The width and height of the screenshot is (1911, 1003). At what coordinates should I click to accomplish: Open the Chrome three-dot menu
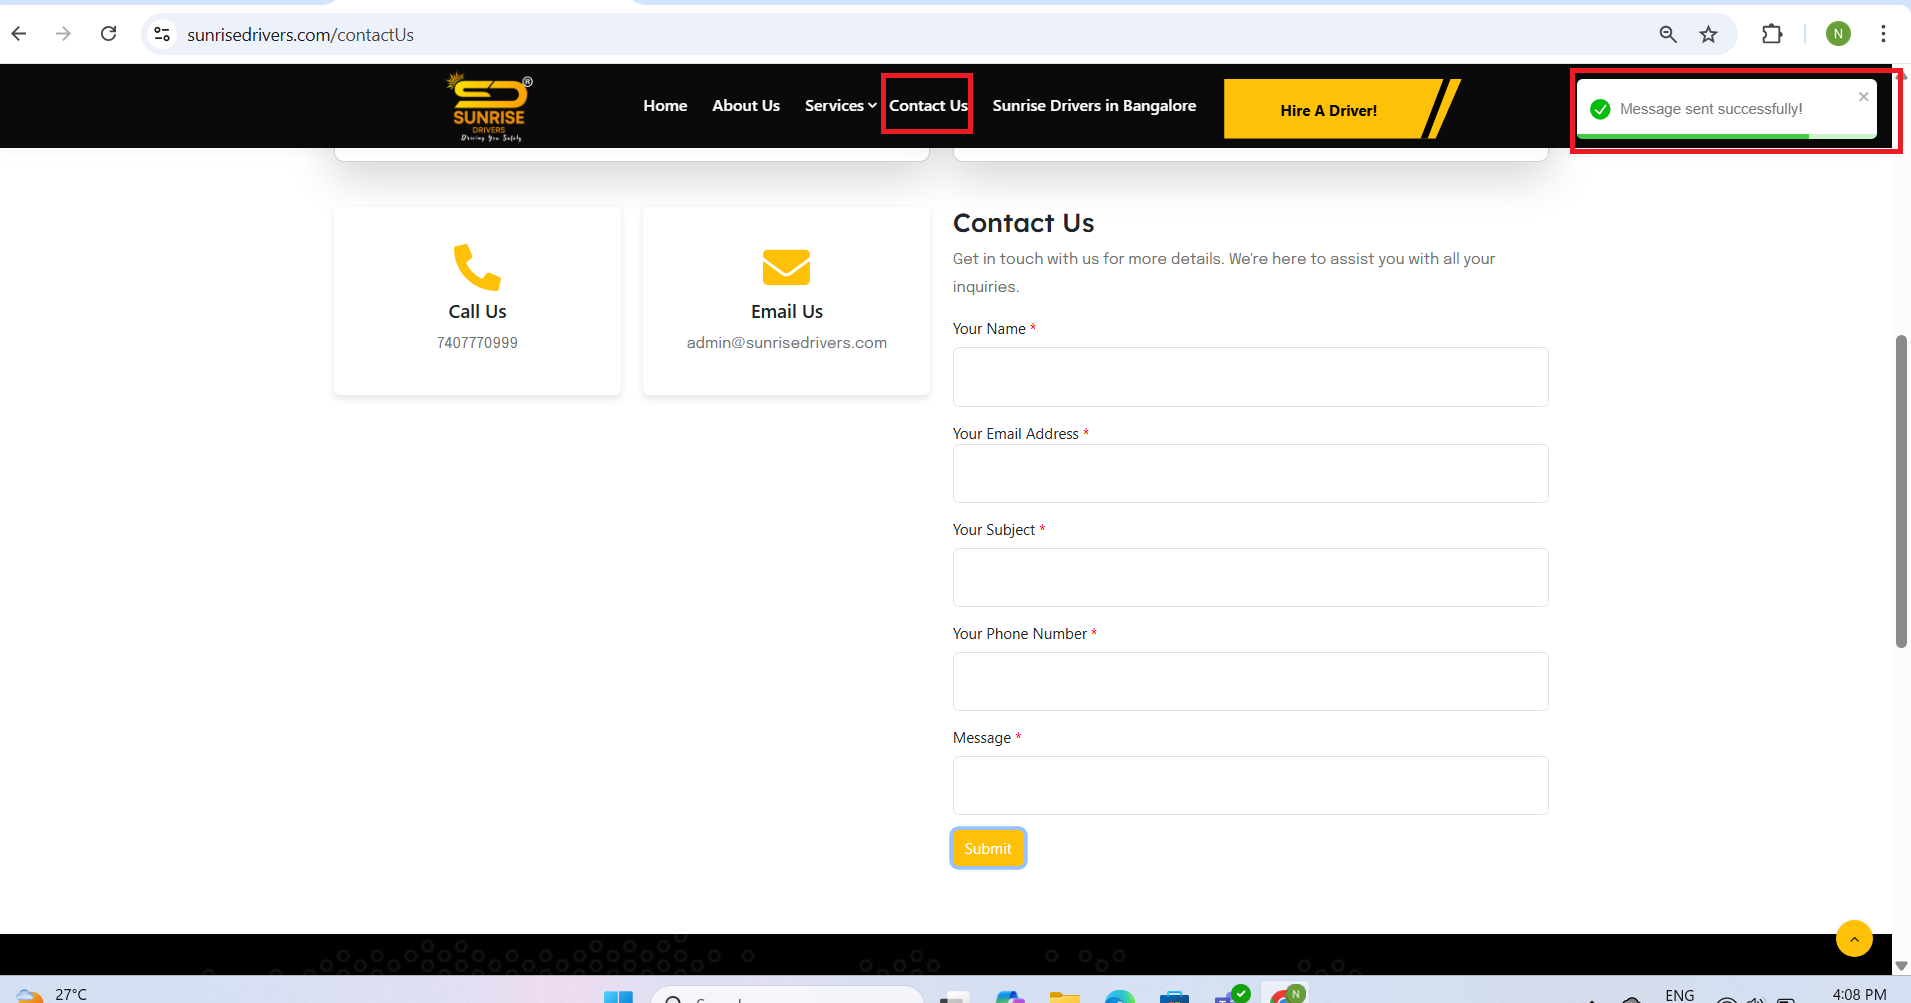(x=1882, y=34)
